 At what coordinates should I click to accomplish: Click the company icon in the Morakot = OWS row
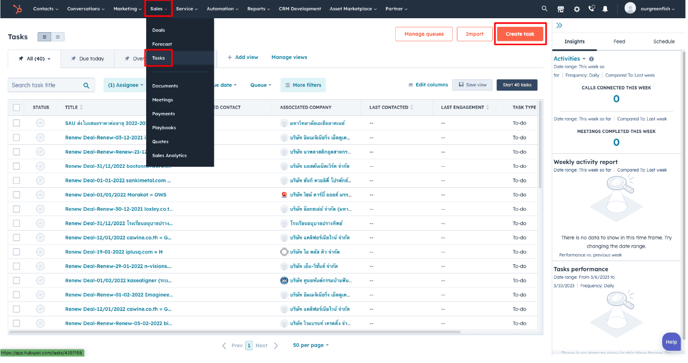(x=284, y=195)
